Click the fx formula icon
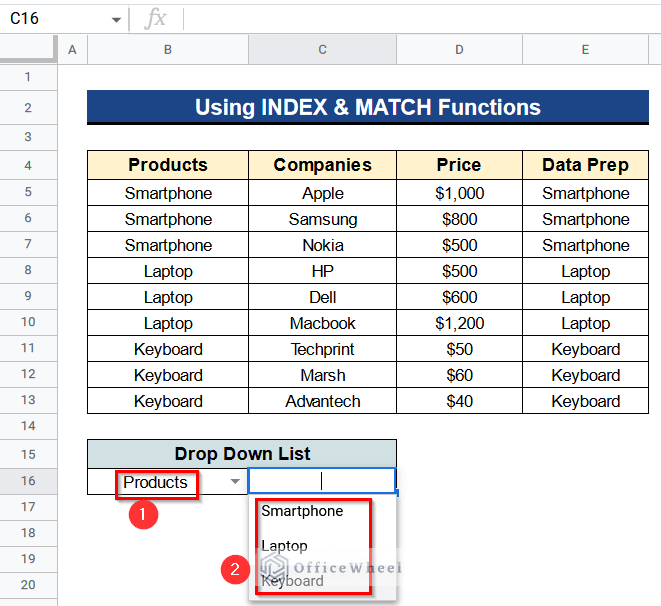 point(155,19)
